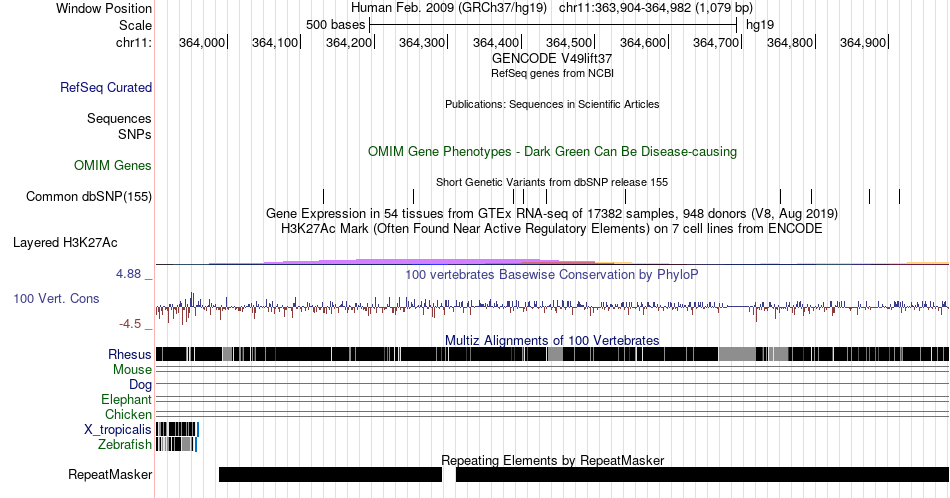
Task: Click the 364,300 ruler position
Action: click(x=422, y=42)
